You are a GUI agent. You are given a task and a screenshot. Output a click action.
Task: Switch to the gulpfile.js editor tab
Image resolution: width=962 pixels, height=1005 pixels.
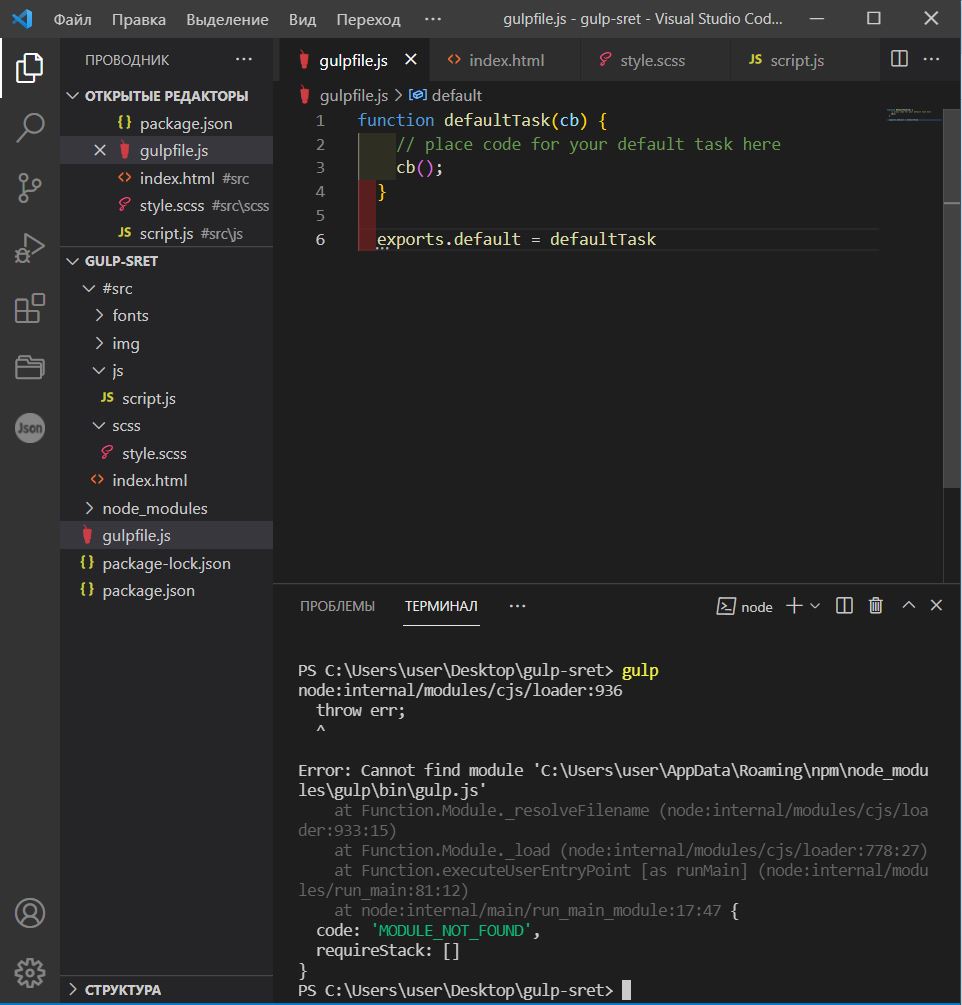pos(354,60)
